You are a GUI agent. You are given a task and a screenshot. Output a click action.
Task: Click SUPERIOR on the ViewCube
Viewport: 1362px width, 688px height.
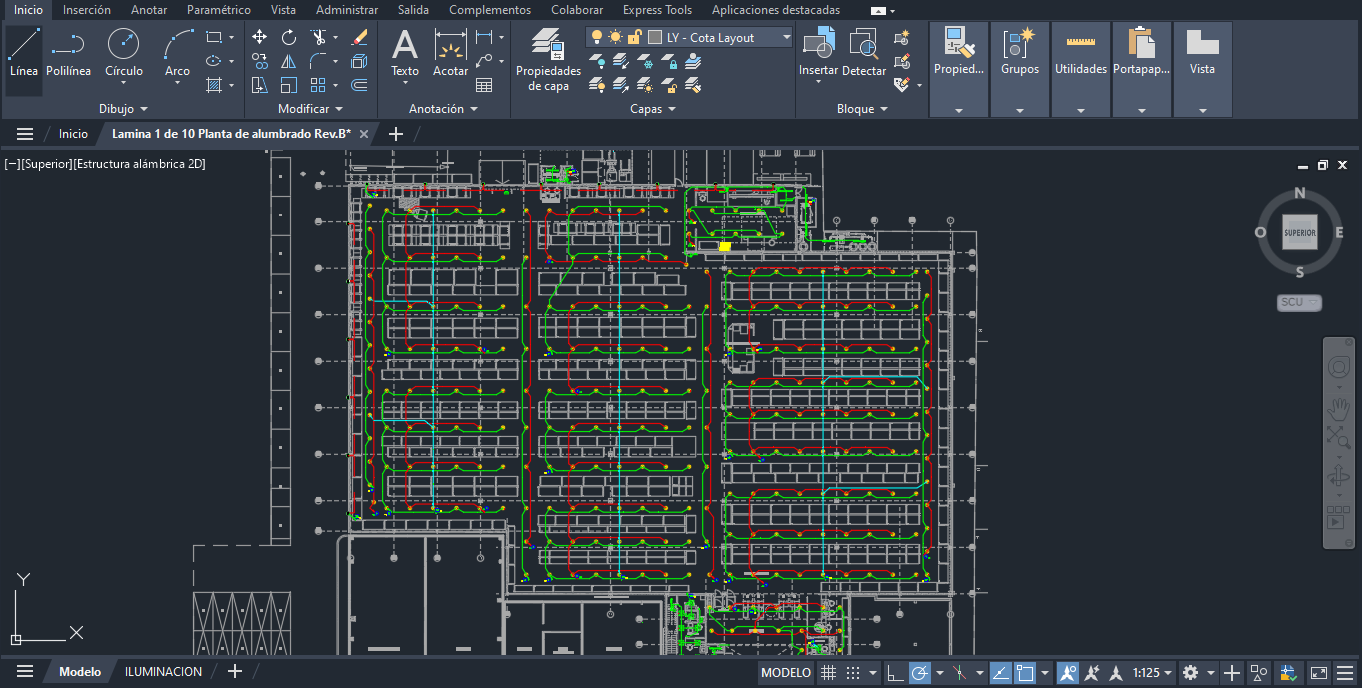point(1298,232)
